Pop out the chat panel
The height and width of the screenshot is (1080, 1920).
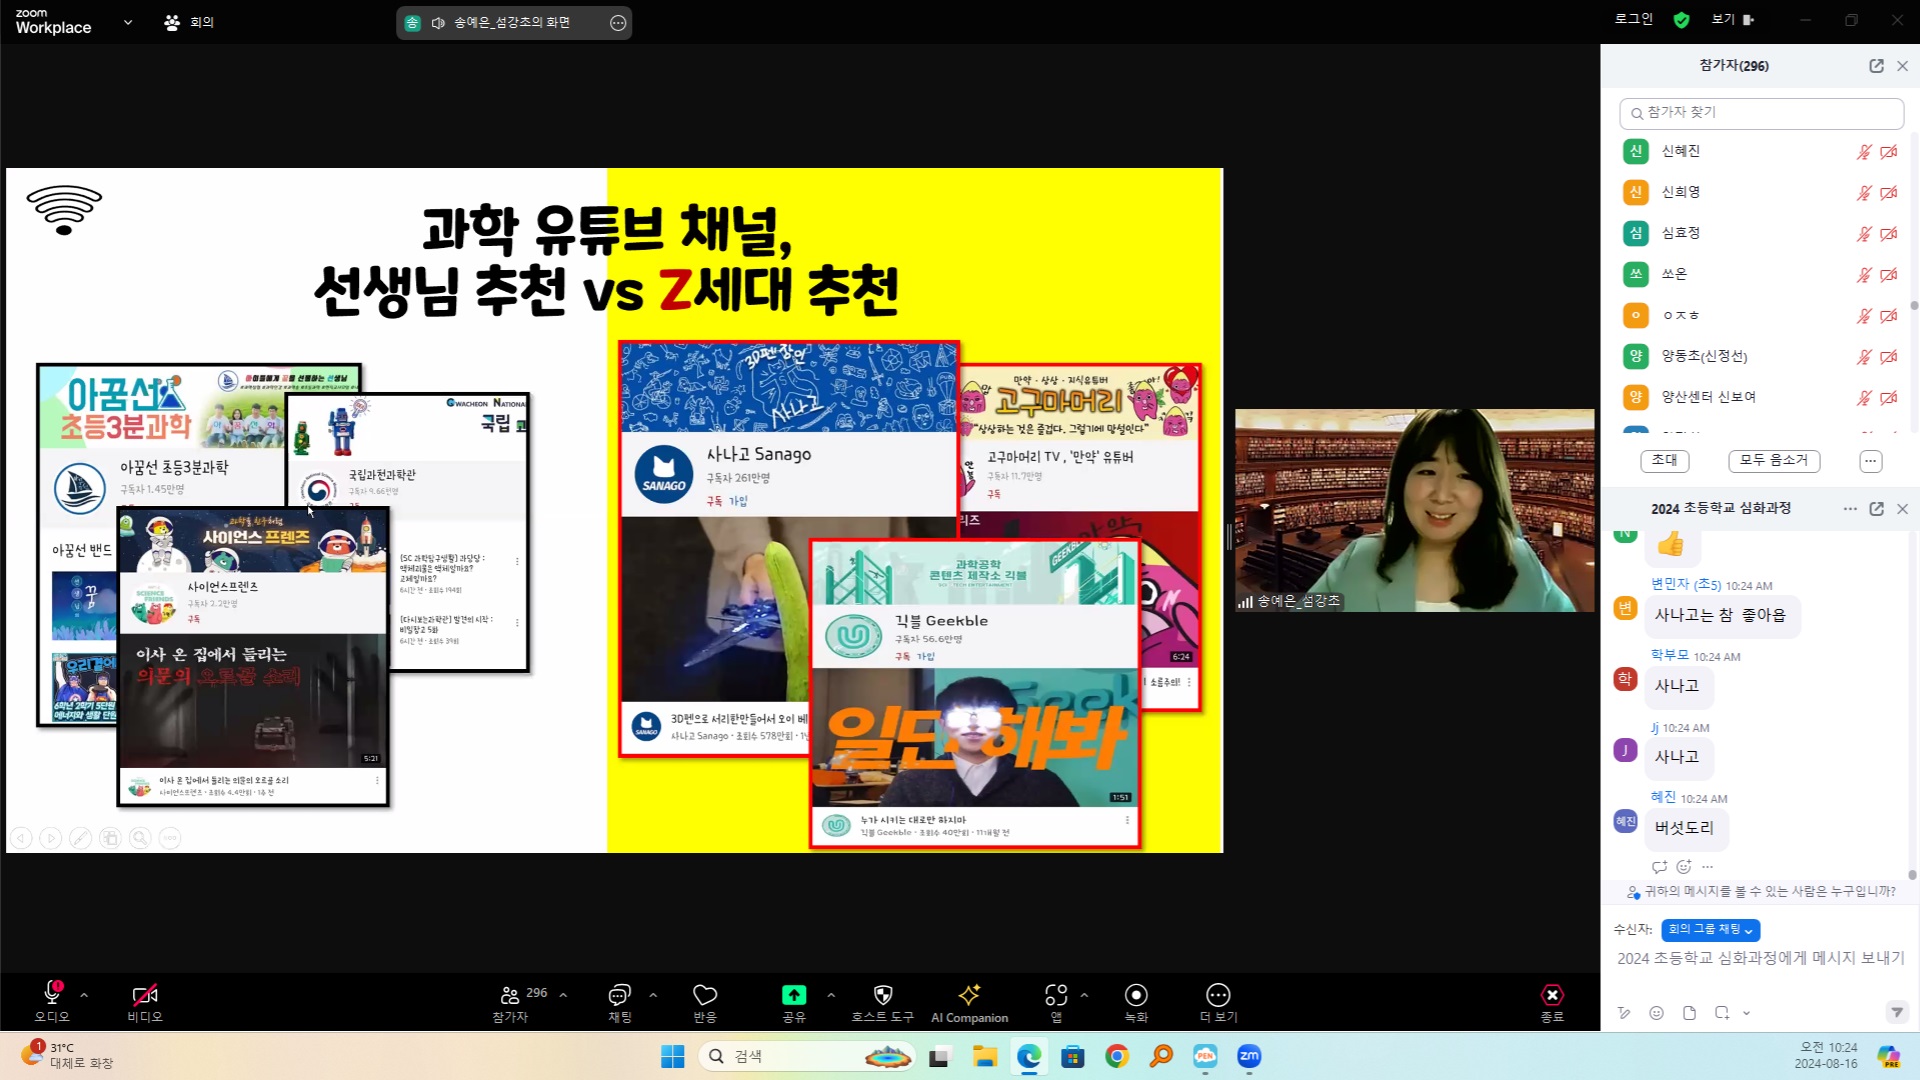tap(1876, 509)
